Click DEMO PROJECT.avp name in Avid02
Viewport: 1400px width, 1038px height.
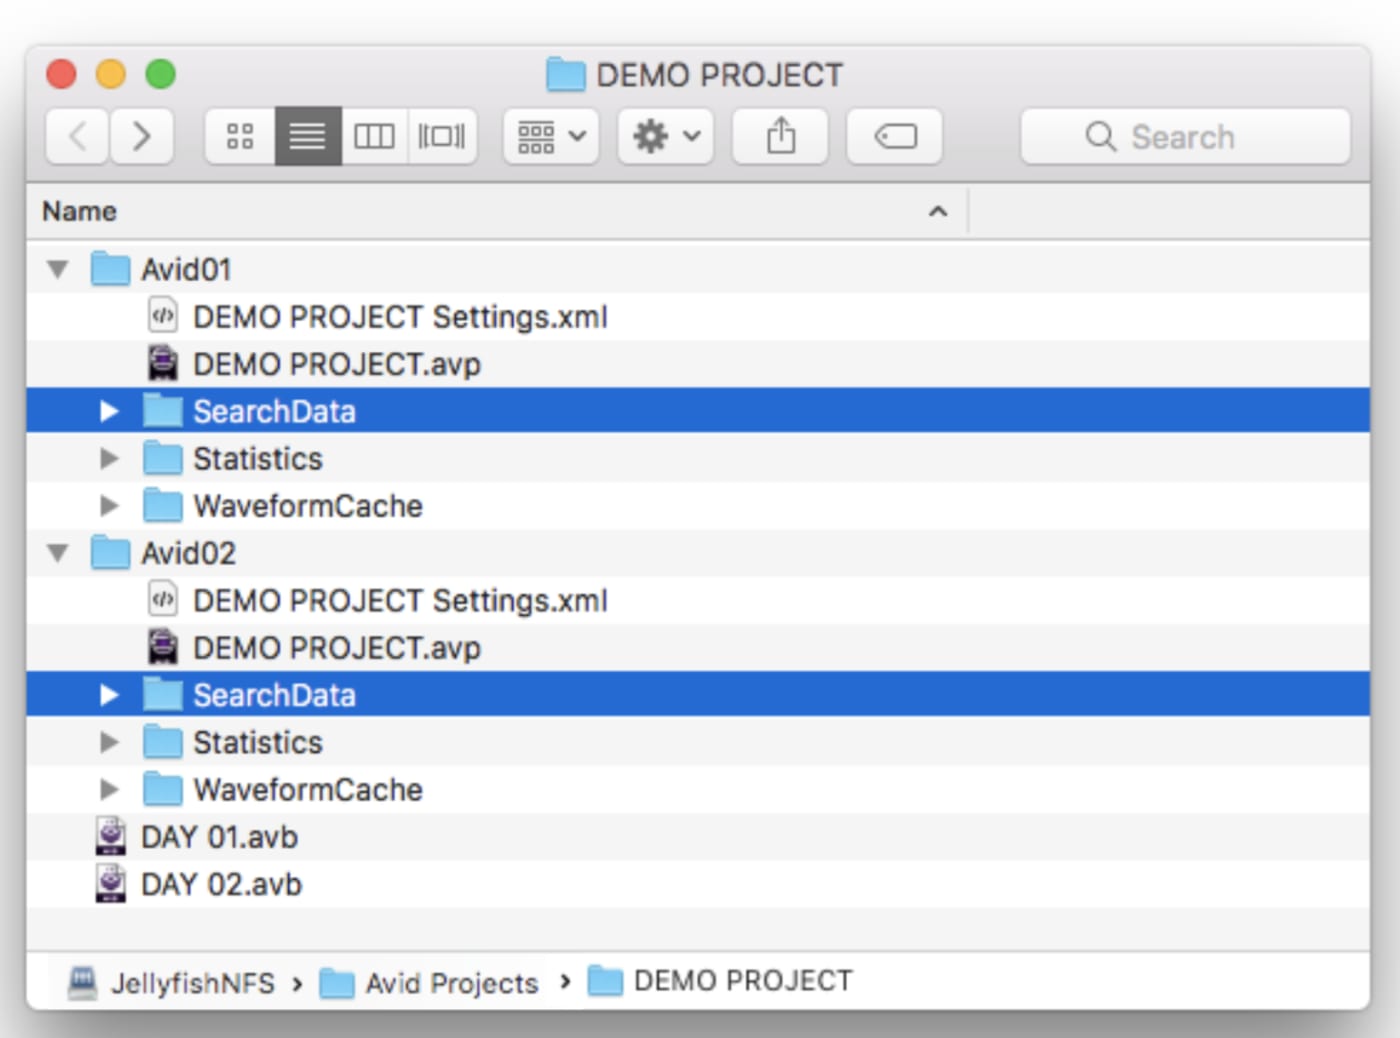pos(337,648)
